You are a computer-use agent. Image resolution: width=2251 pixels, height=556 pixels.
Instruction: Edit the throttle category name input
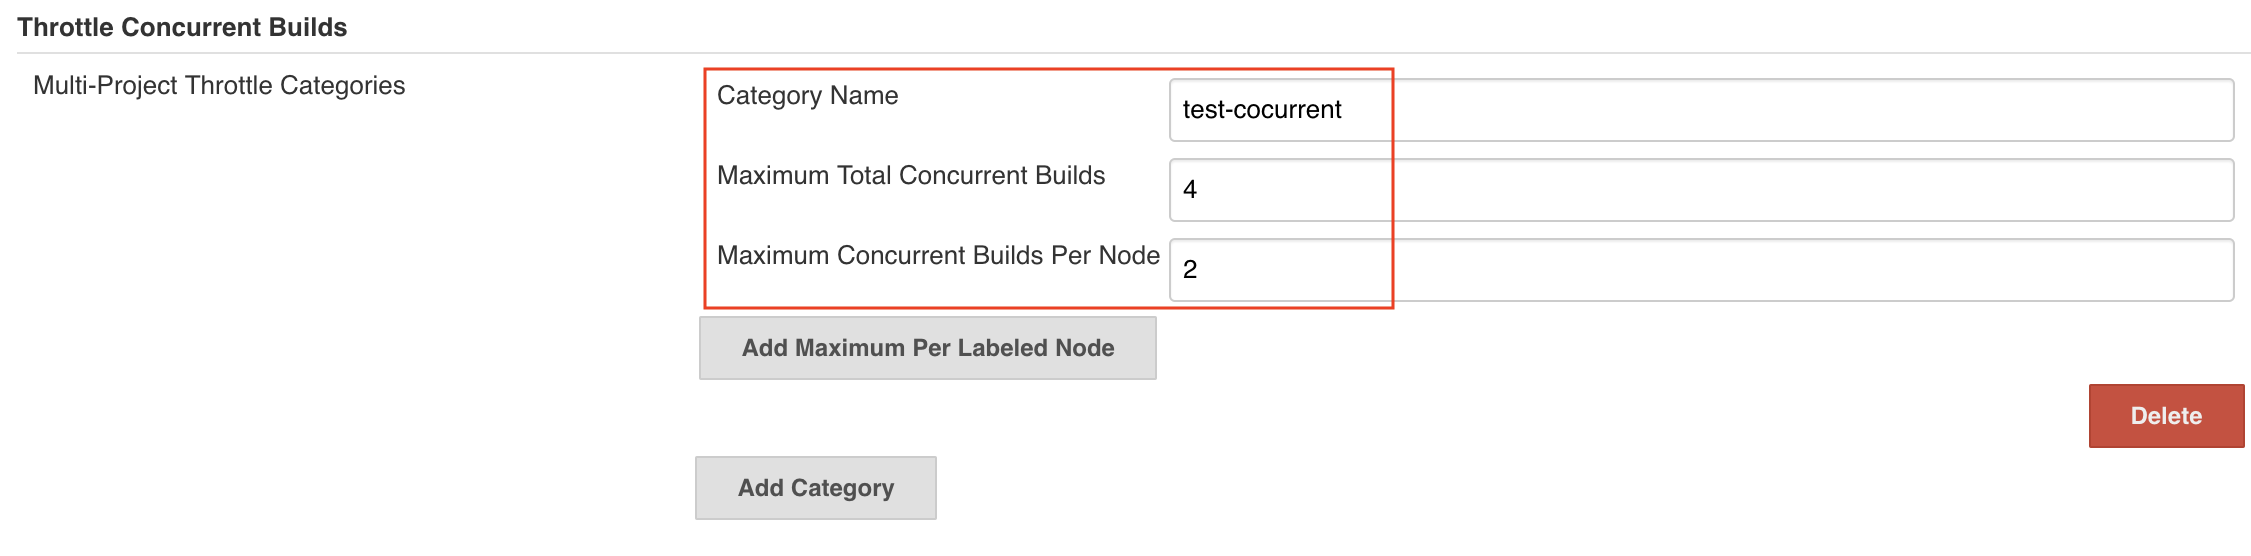pos(1700,110)
